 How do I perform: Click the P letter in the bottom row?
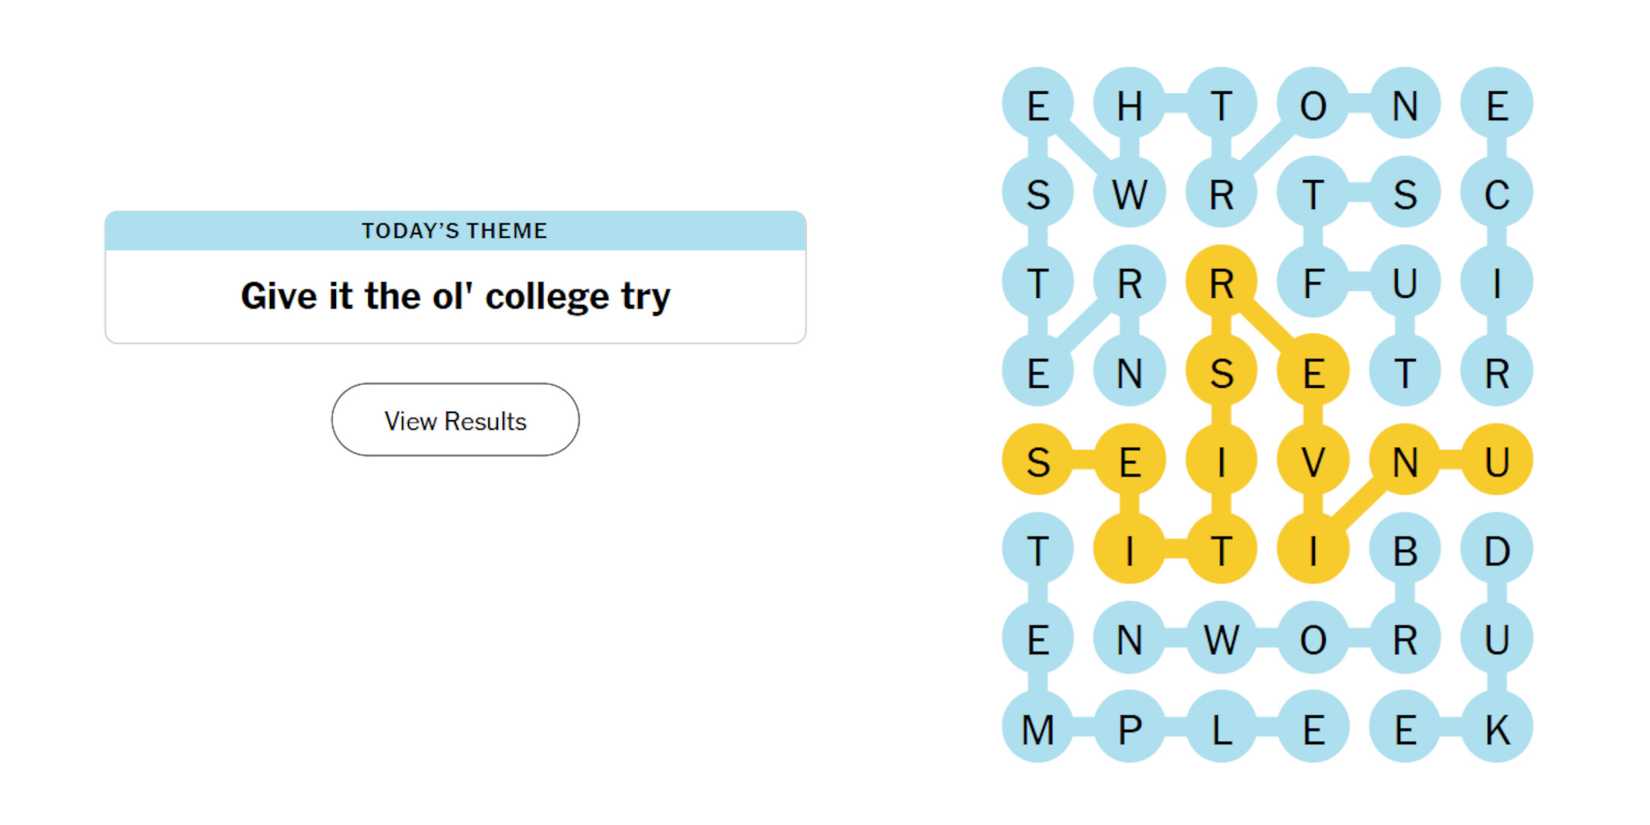point(1128,730)
